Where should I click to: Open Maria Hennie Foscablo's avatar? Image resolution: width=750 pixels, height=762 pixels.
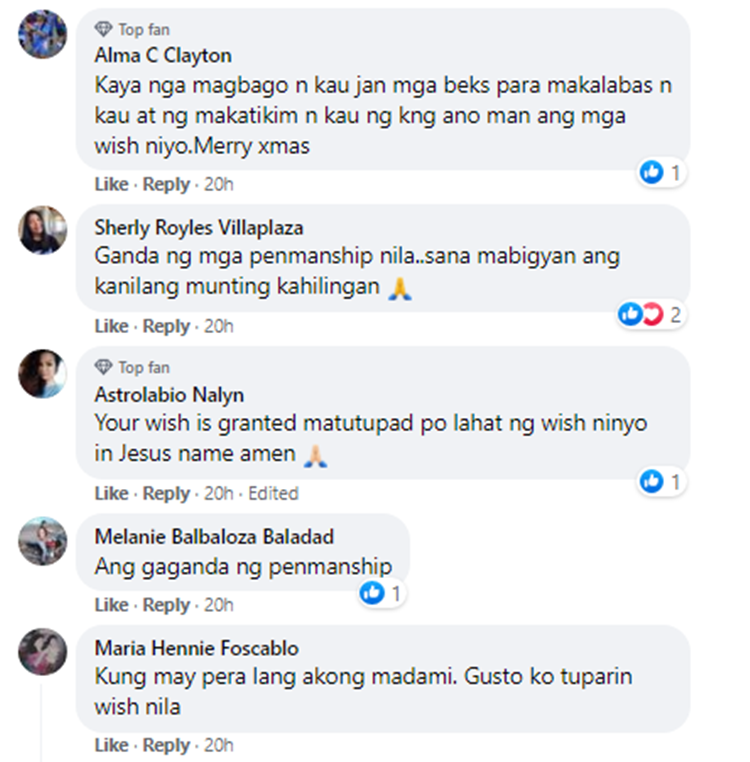click(42, 652)
